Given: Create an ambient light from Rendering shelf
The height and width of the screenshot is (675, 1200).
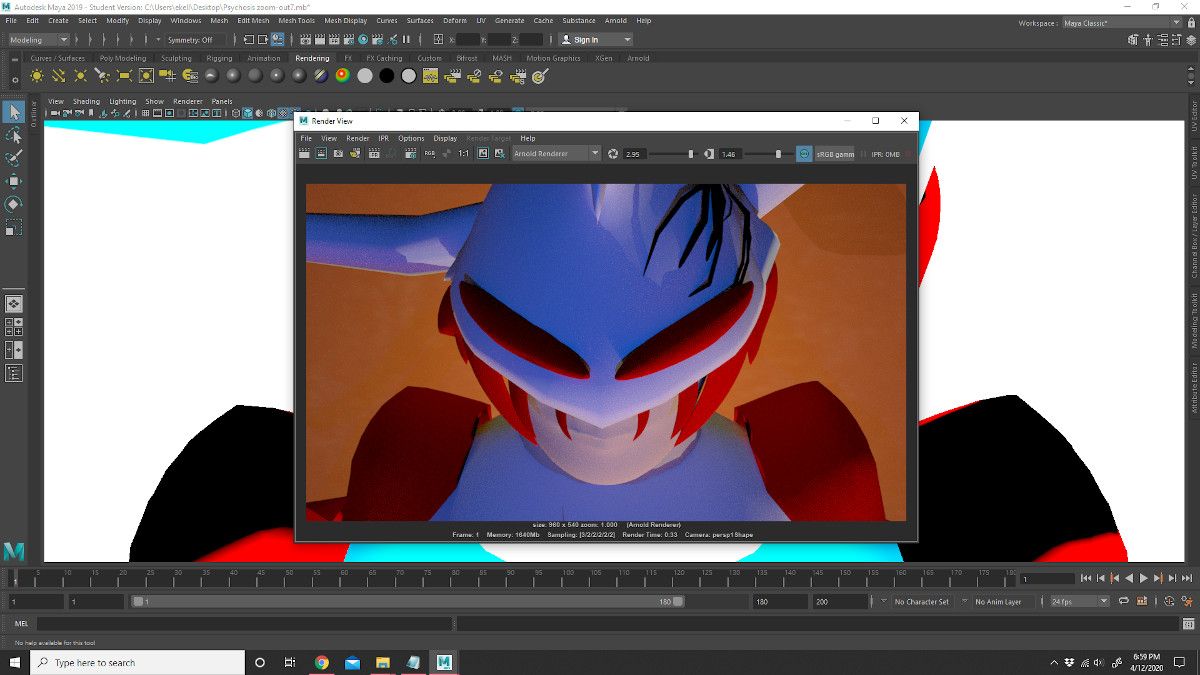Looking at the screenshot, I should [36, 76].
